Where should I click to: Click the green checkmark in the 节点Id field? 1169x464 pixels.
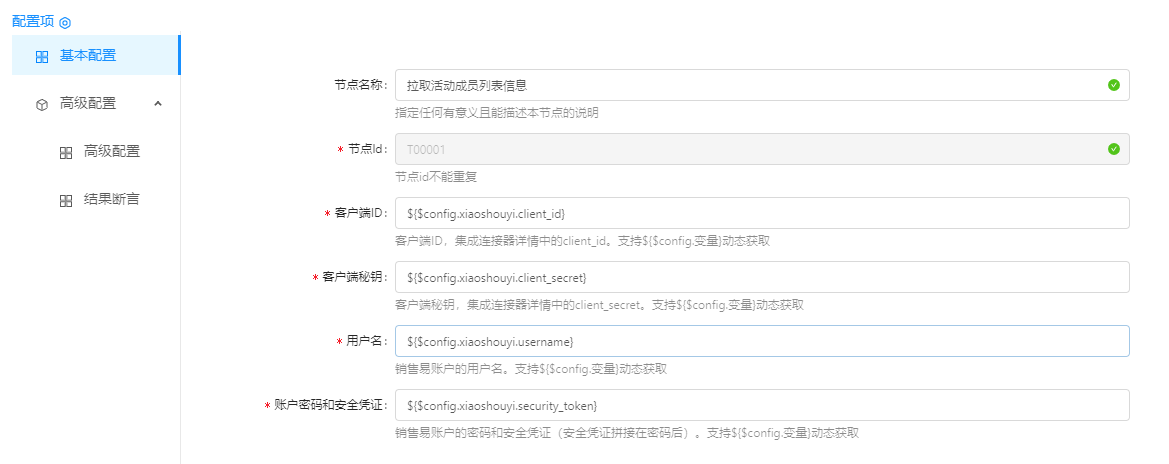pyautogui.click(x=1113, y=149)
